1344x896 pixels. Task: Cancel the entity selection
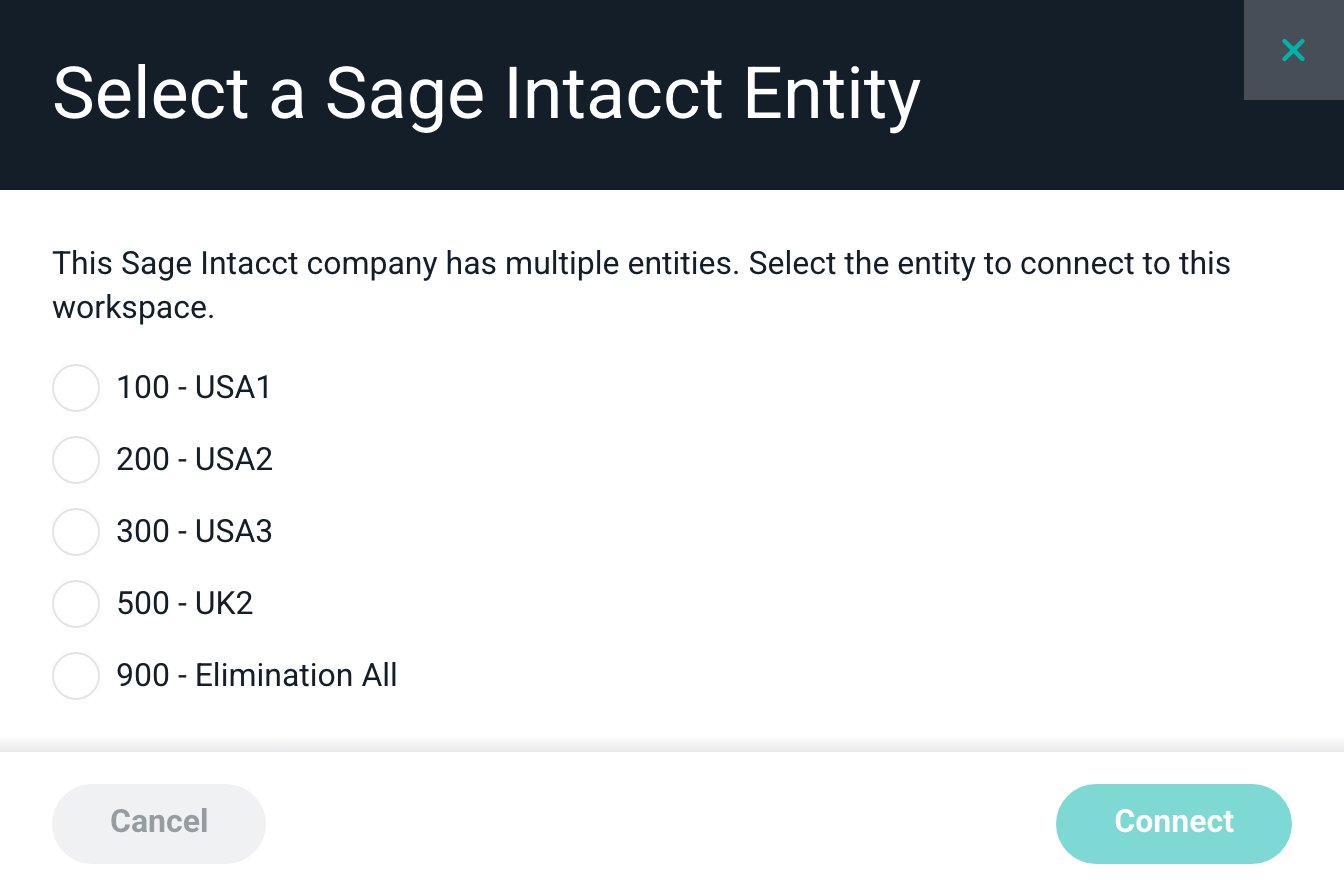click(159, 823)
